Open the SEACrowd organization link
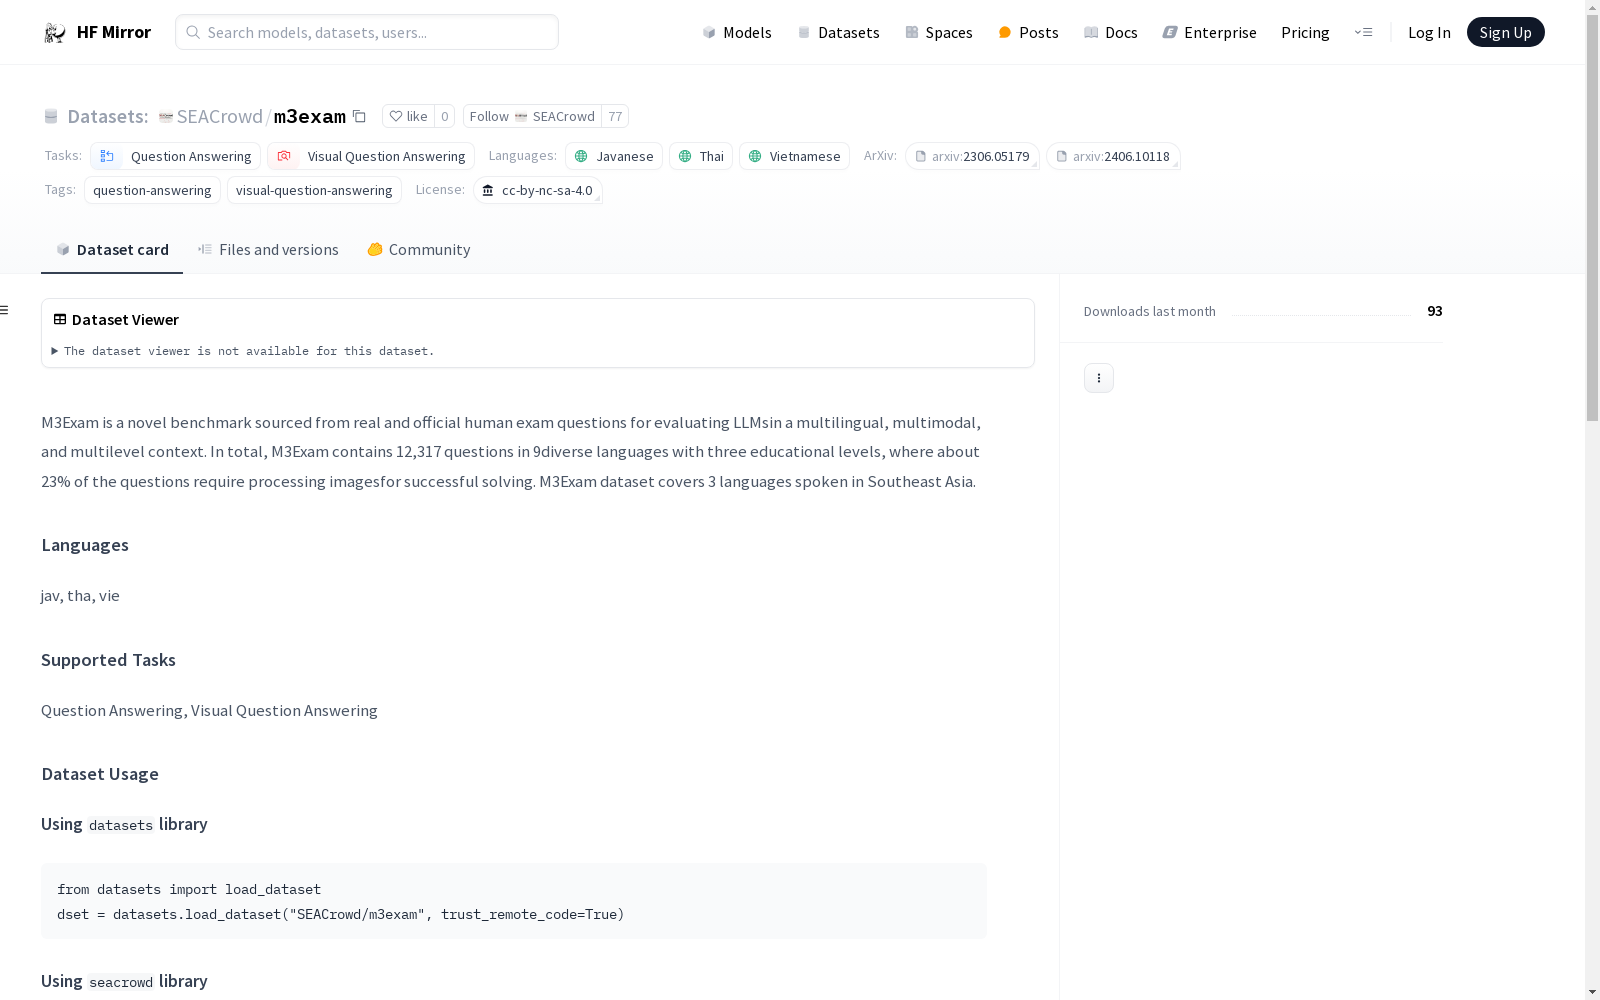This screenshot has width=1600, height=1000. tap(220, 117)
